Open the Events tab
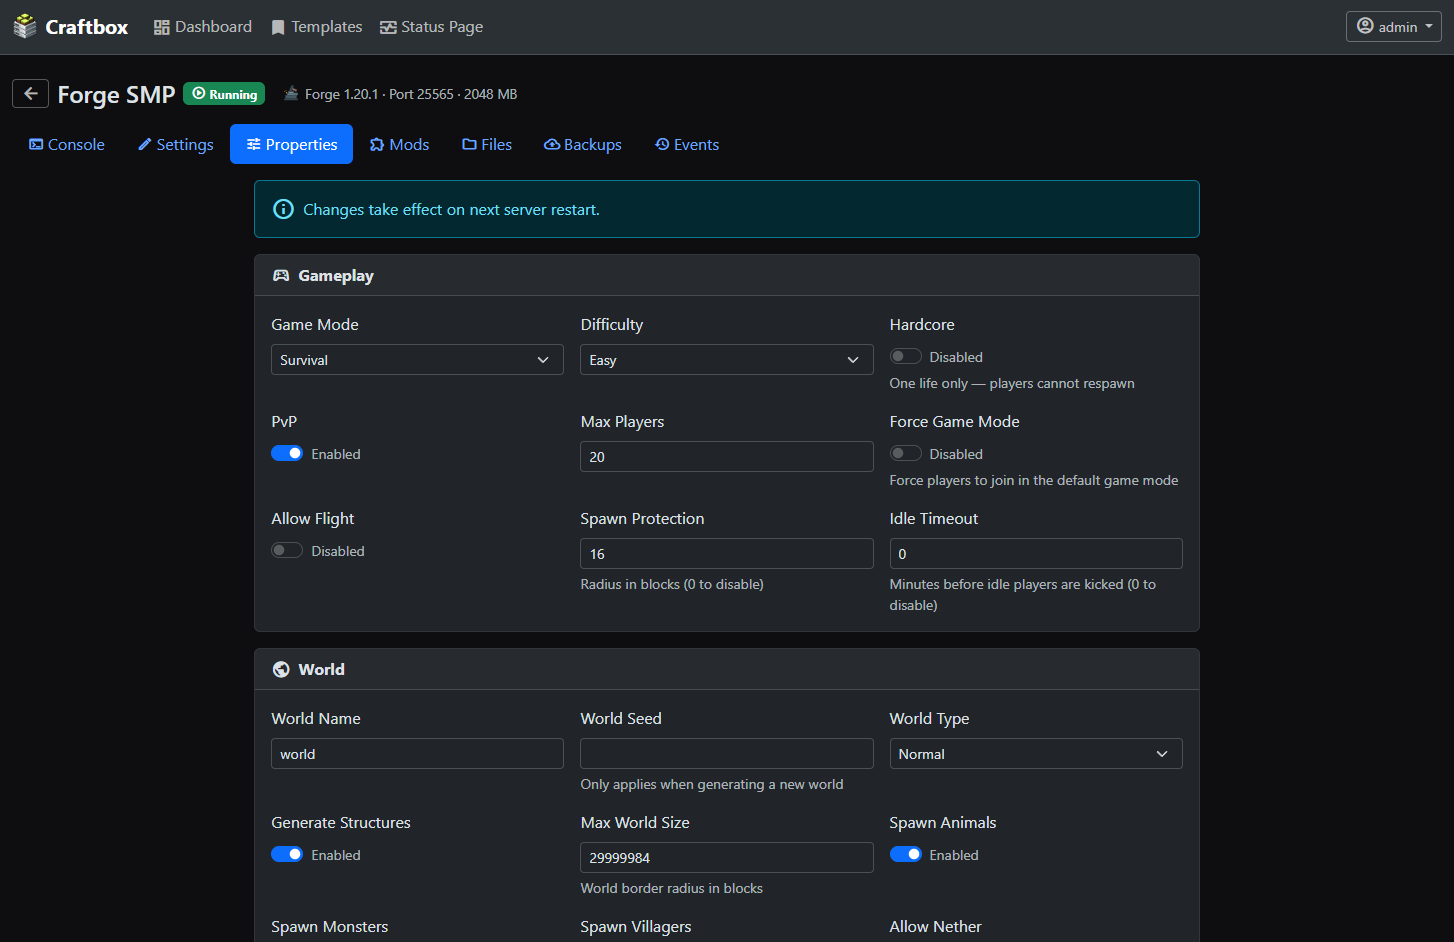This screenshot has width=1454, height=942. pos(687,144)
